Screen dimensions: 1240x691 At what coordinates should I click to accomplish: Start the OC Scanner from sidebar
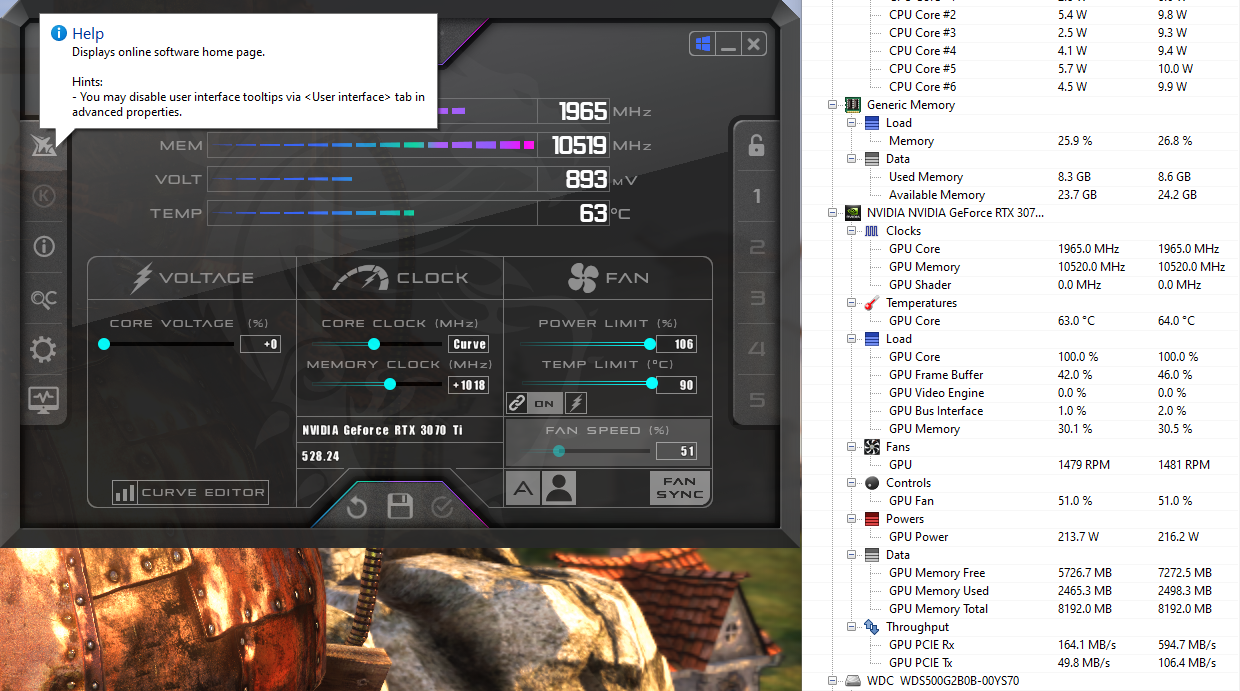44,298
